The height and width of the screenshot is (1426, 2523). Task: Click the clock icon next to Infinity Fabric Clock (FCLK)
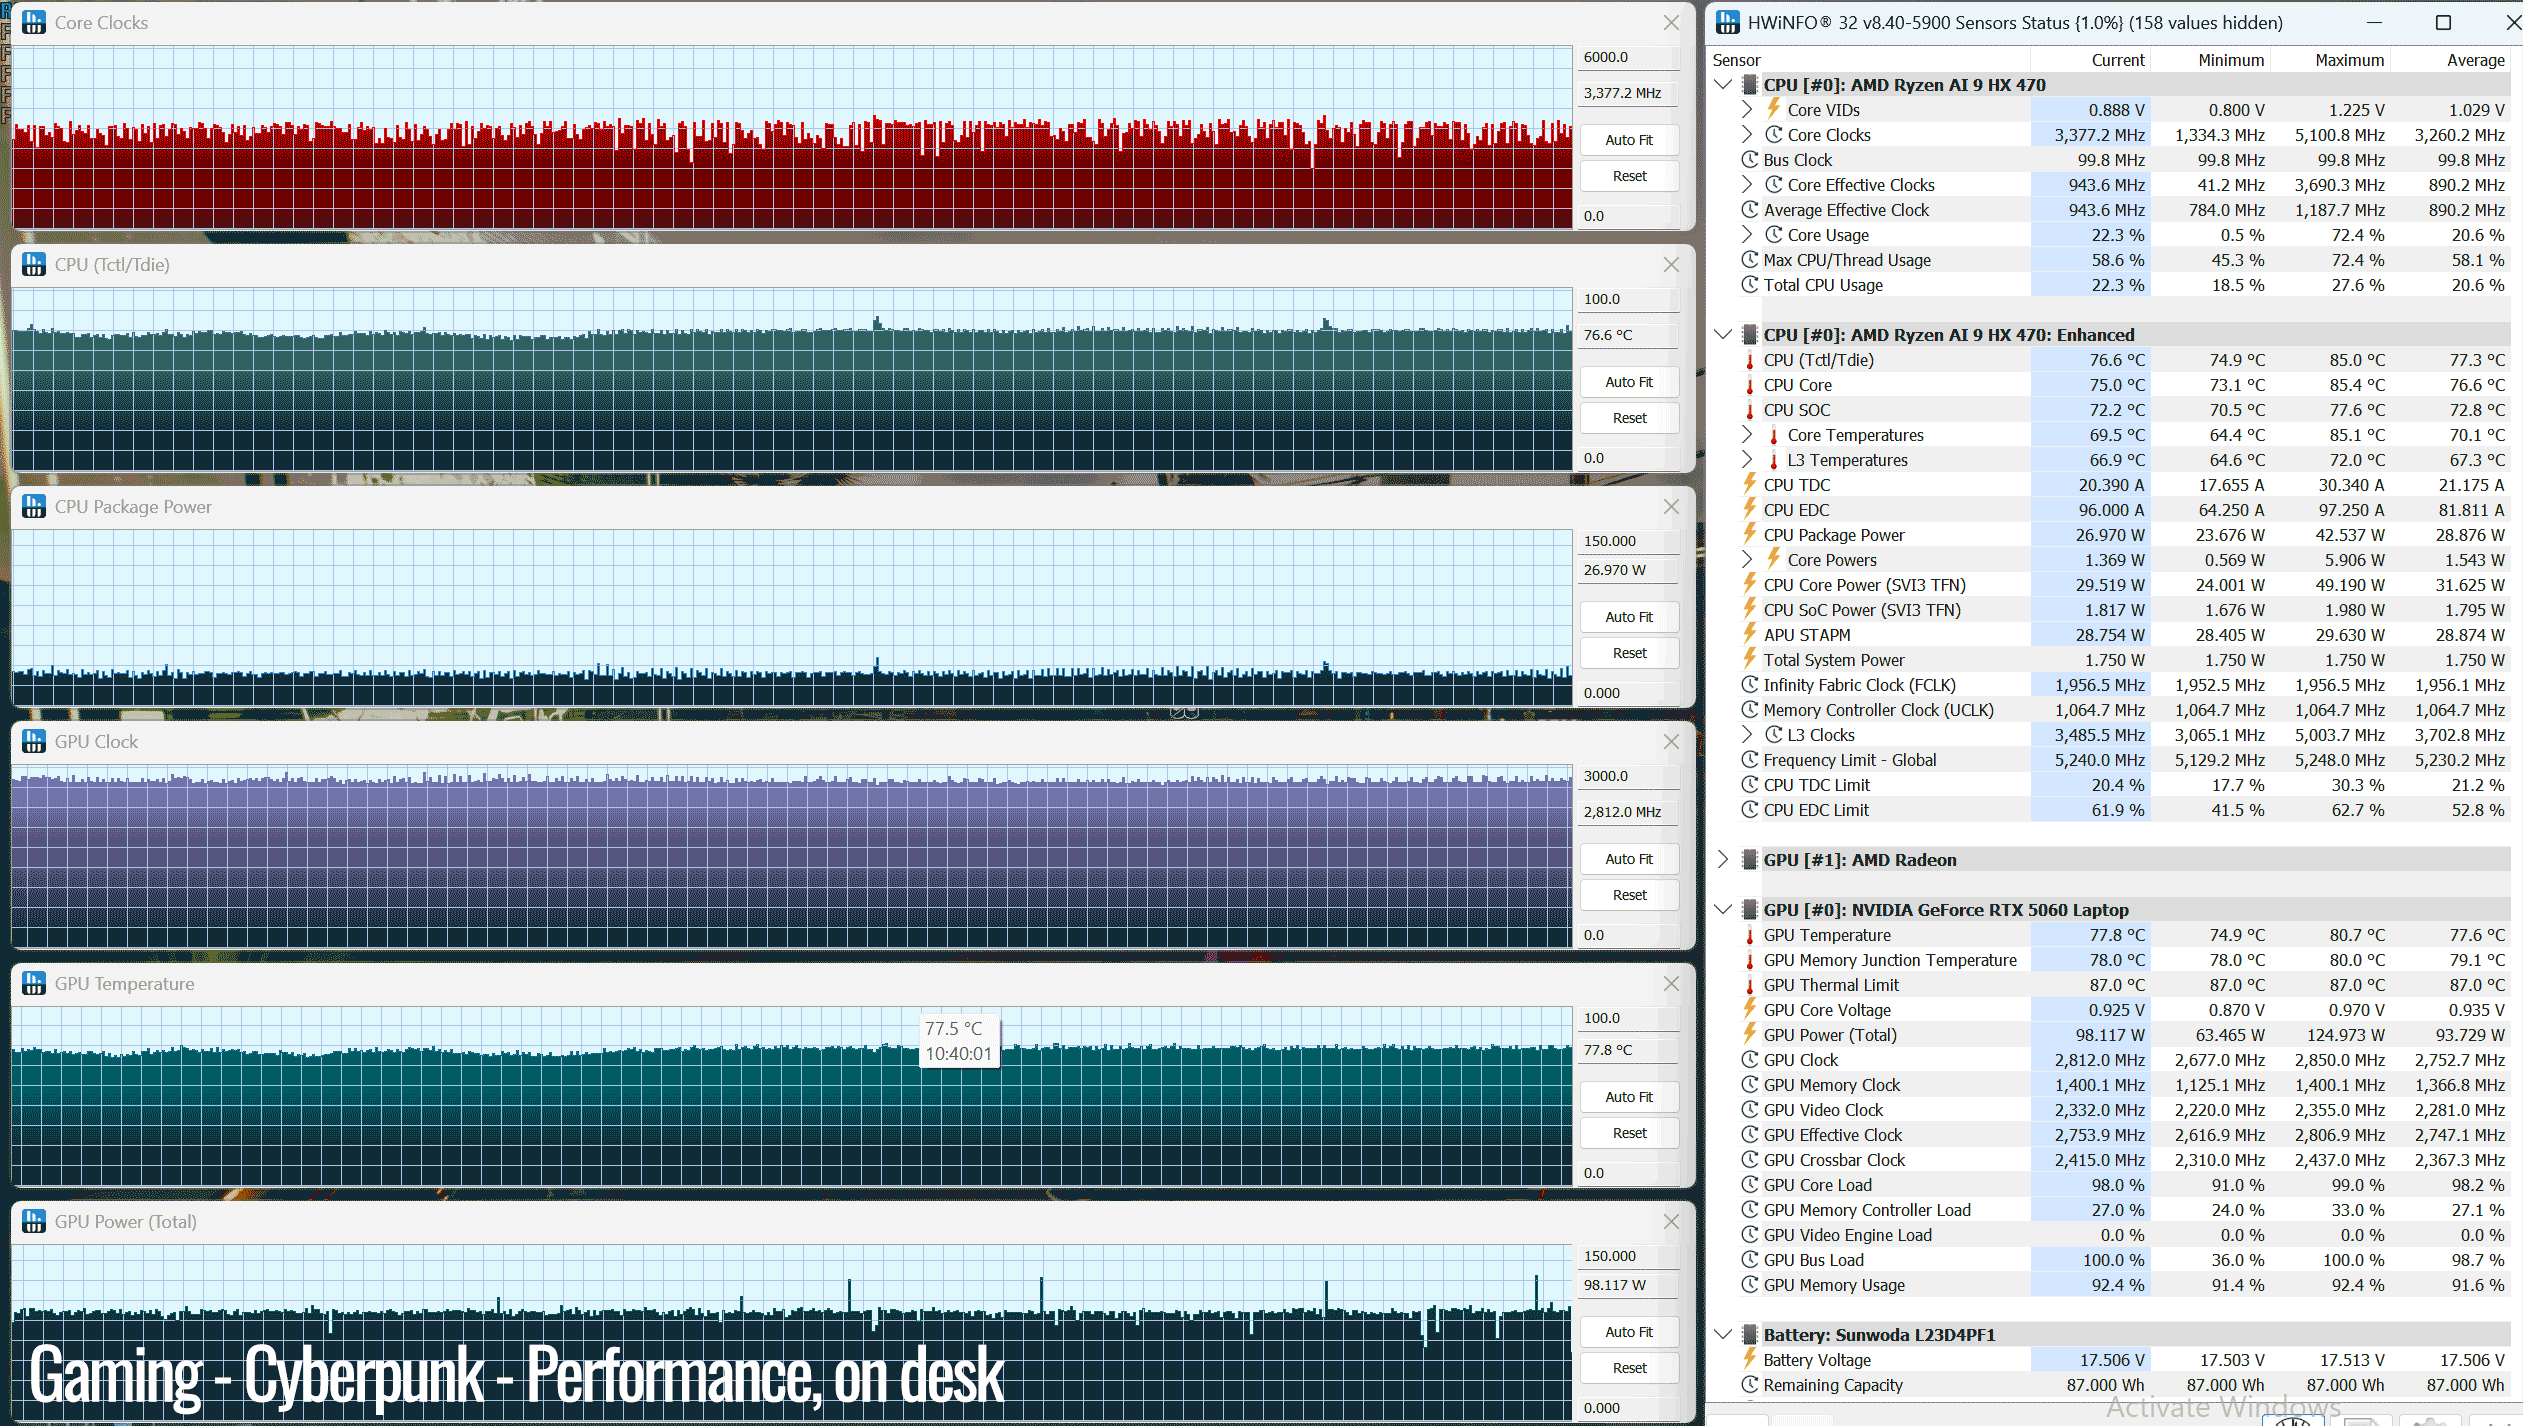coord(1750,685)
